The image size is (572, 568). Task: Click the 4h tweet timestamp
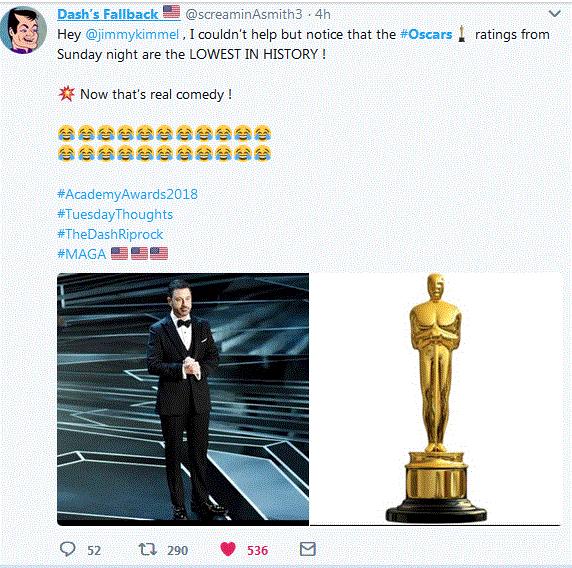tap(323, 14)
